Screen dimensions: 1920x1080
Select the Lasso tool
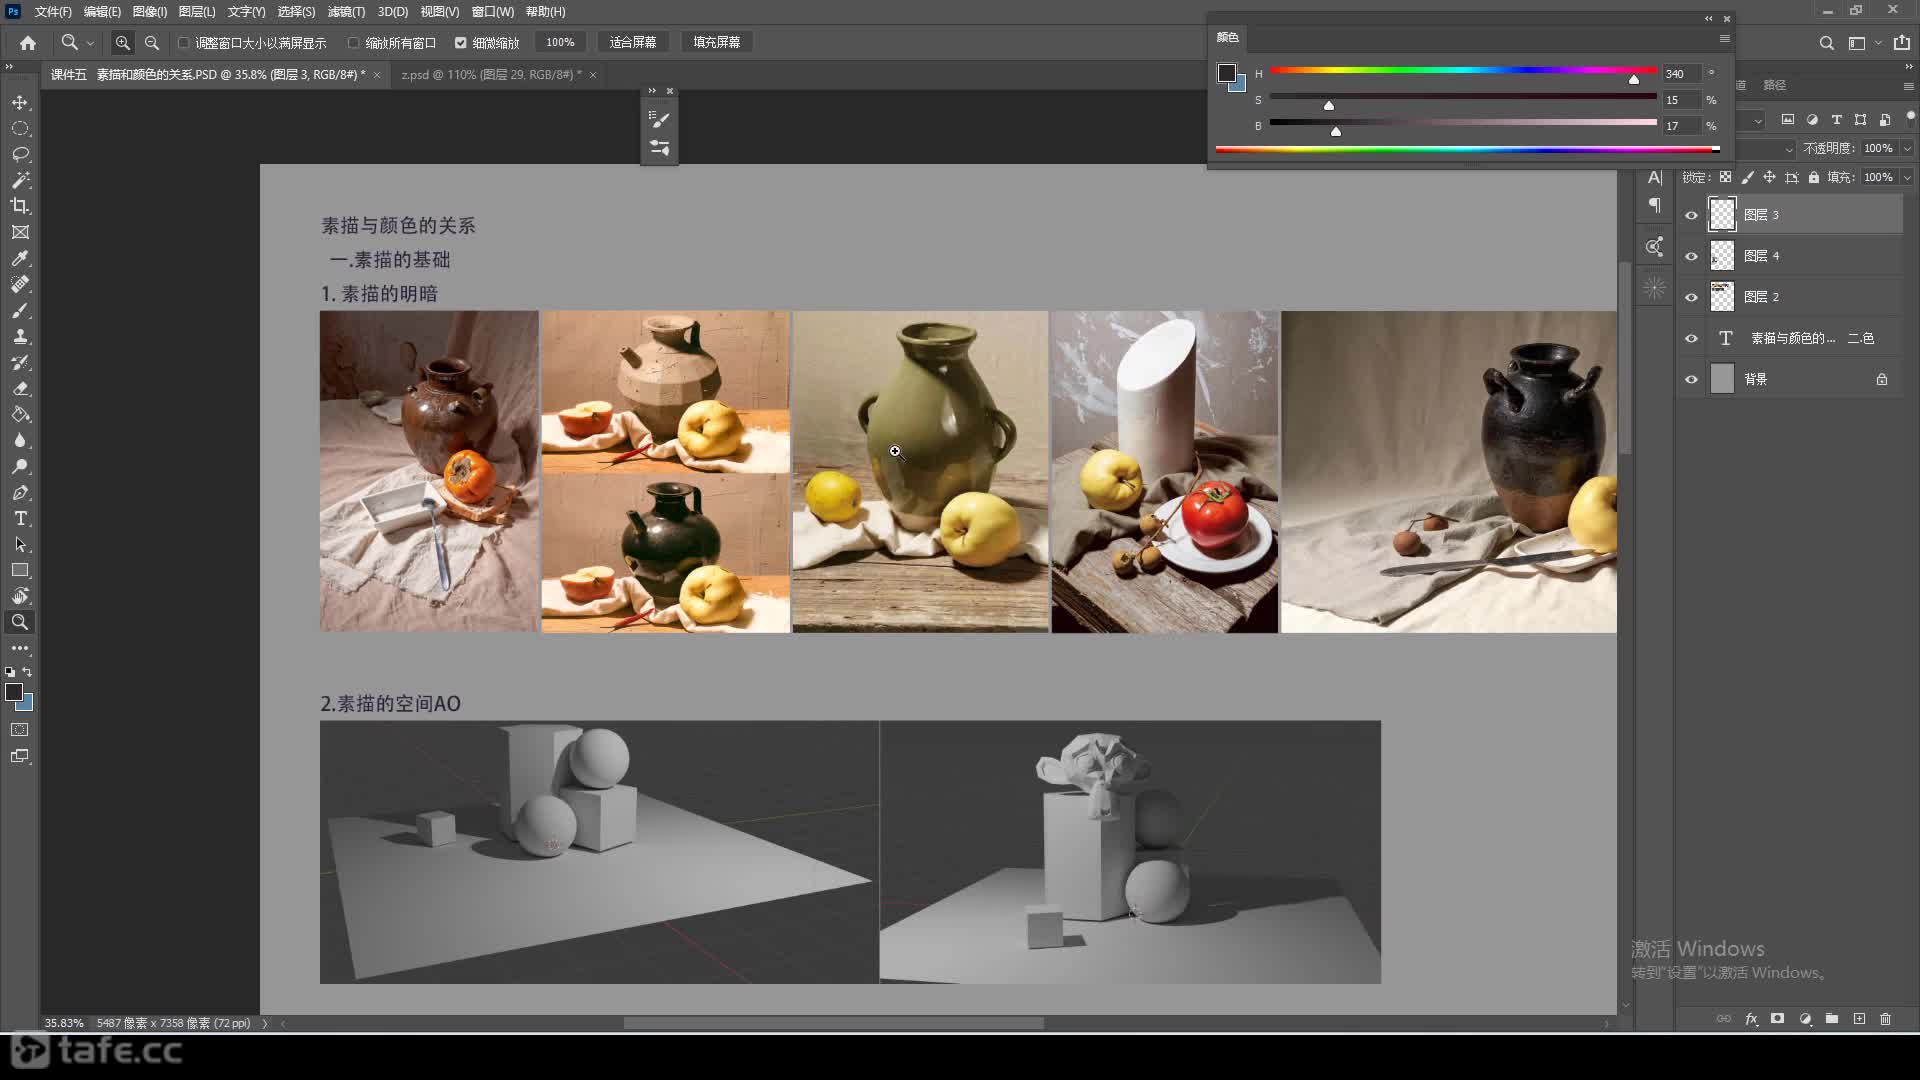(20, 155)
